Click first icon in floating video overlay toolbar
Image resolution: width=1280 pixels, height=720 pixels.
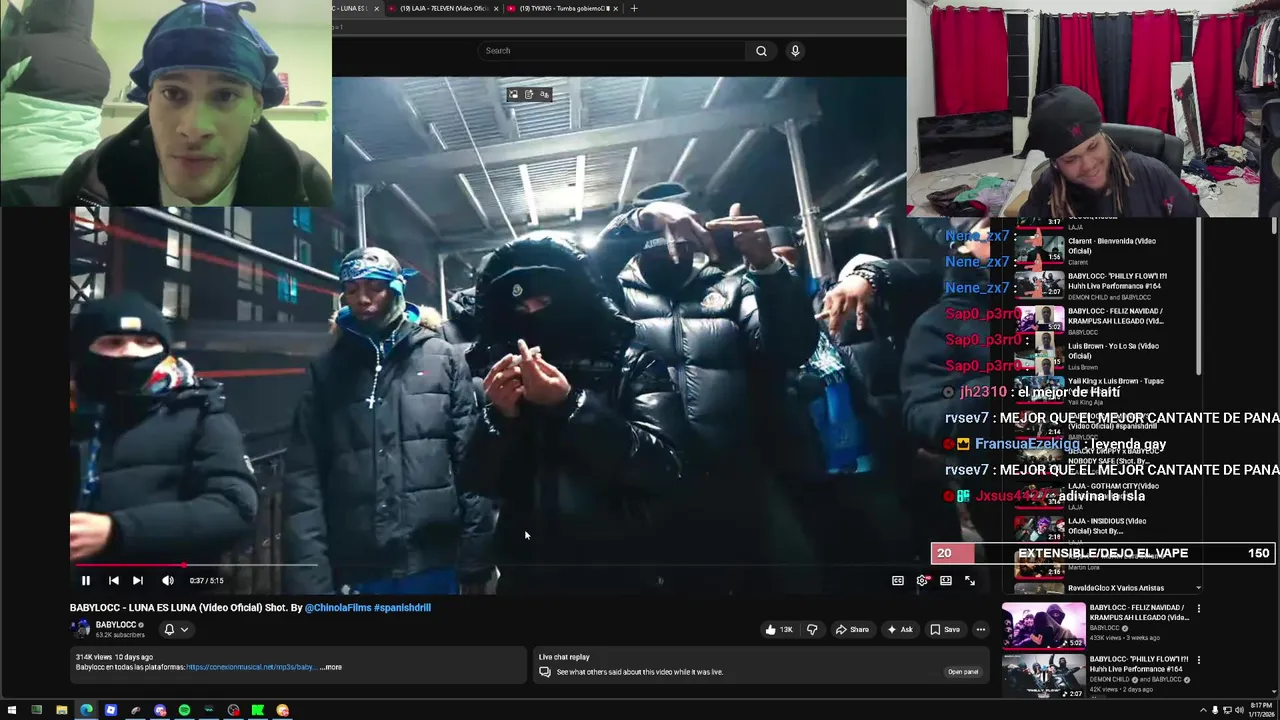[513, 94]
